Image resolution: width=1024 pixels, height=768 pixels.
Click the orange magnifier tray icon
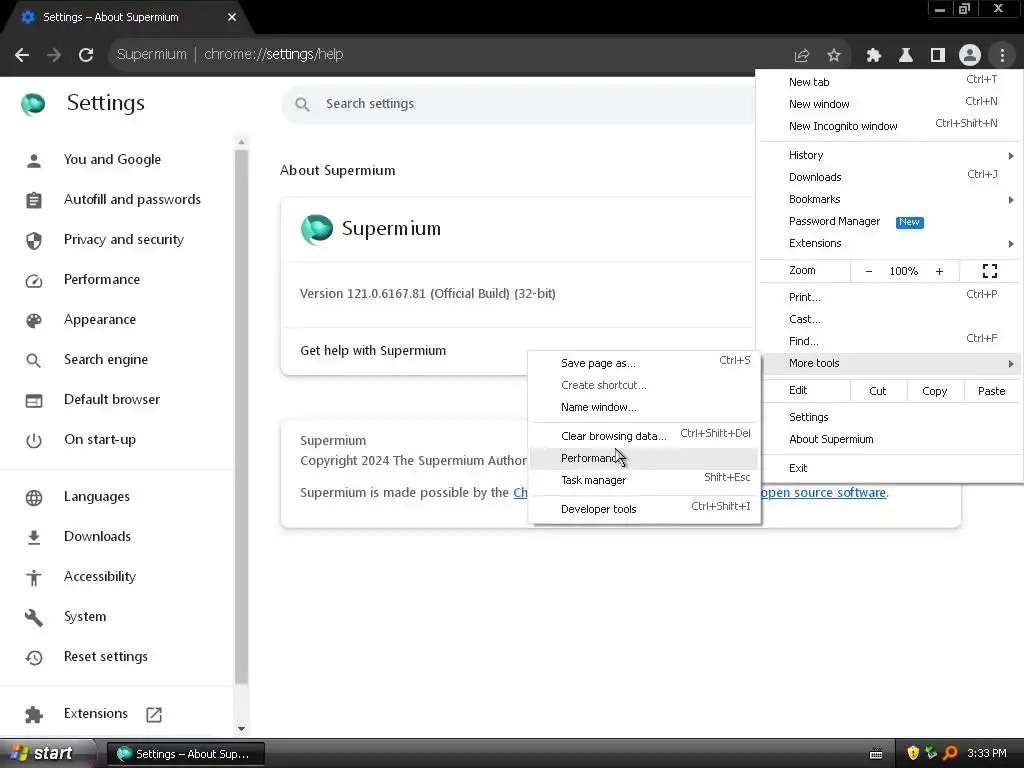point(950,753)
